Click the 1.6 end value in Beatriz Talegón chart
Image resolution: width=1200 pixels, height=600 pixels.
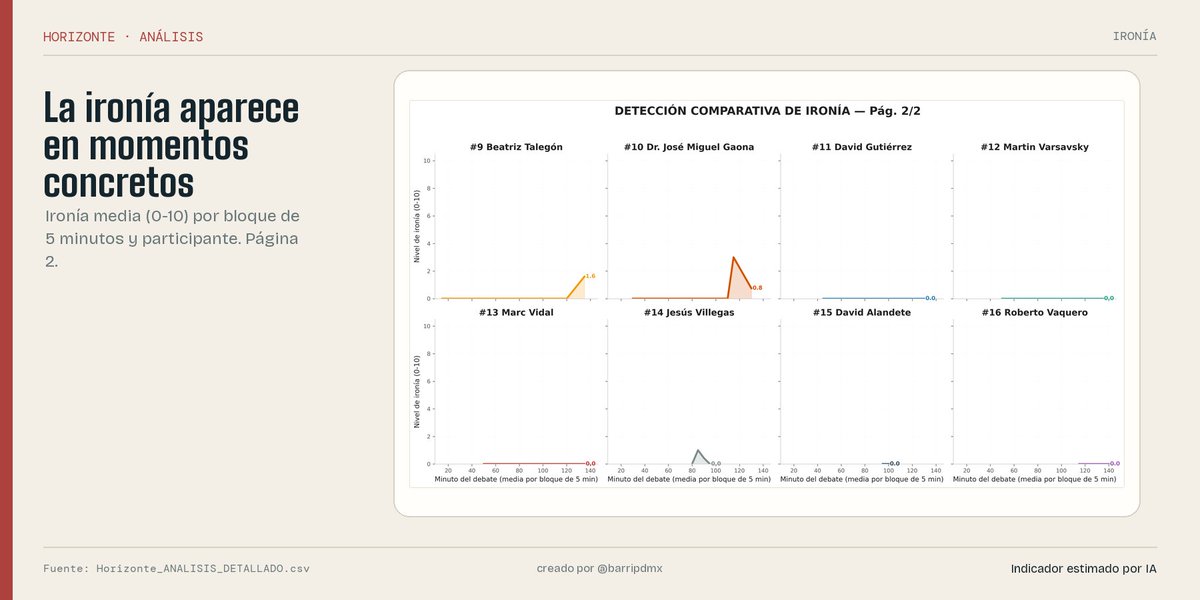click(590, 276)
